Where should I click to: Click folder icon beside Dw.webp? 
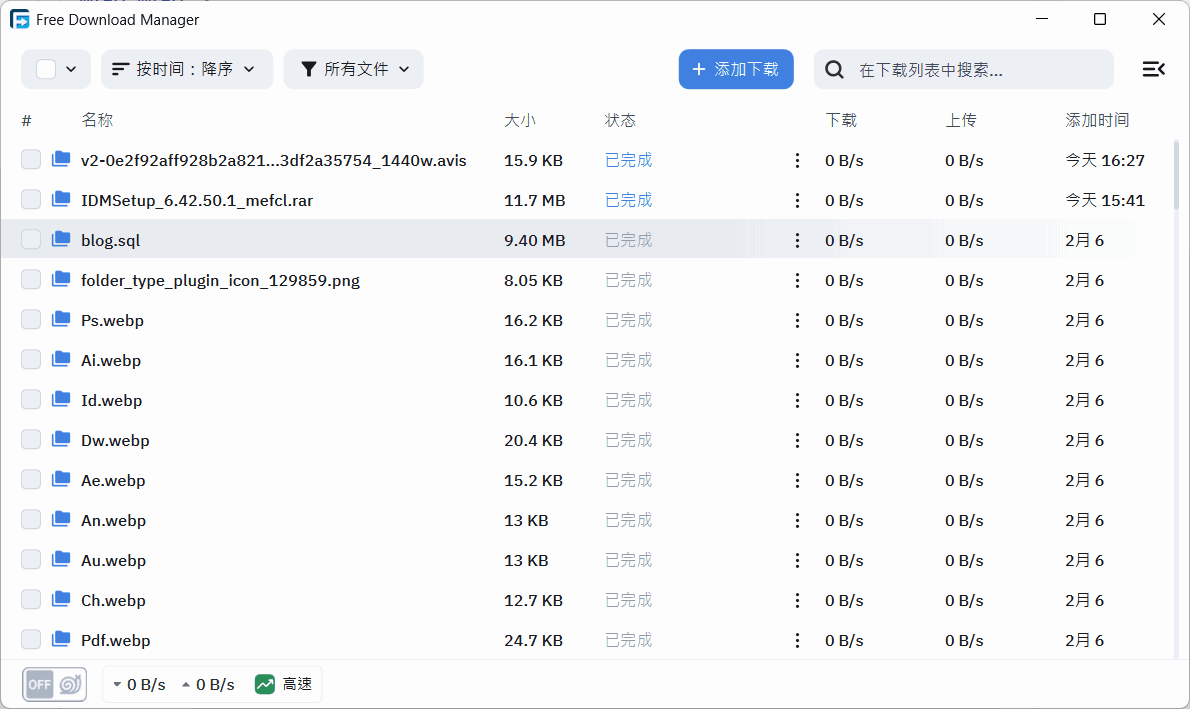coord(61,439)
